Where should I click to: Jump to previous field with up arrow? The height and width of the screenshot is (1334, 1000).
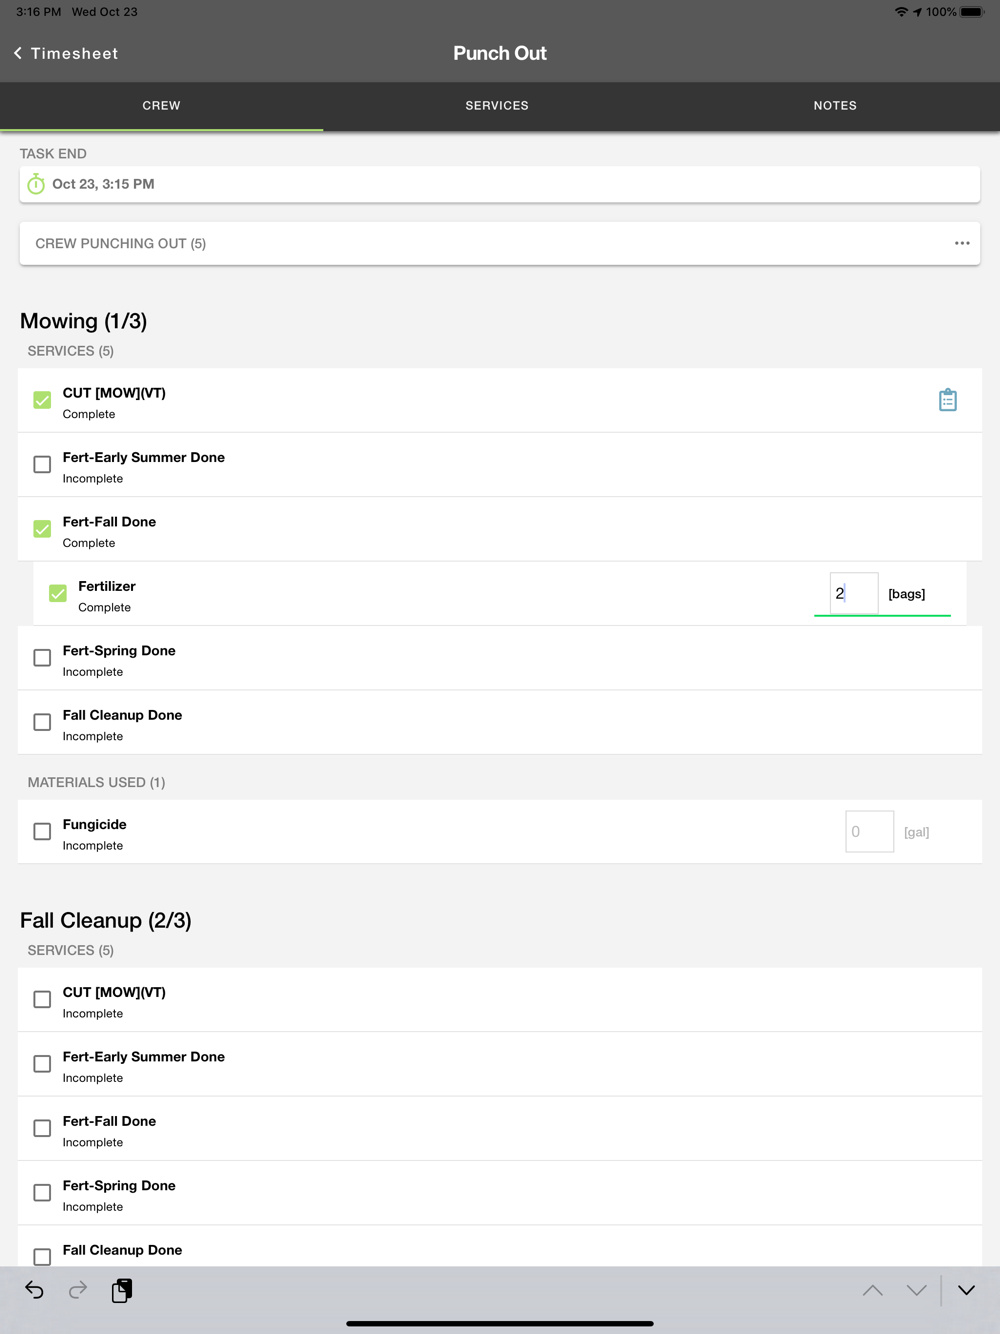[x=872, y=1290]
